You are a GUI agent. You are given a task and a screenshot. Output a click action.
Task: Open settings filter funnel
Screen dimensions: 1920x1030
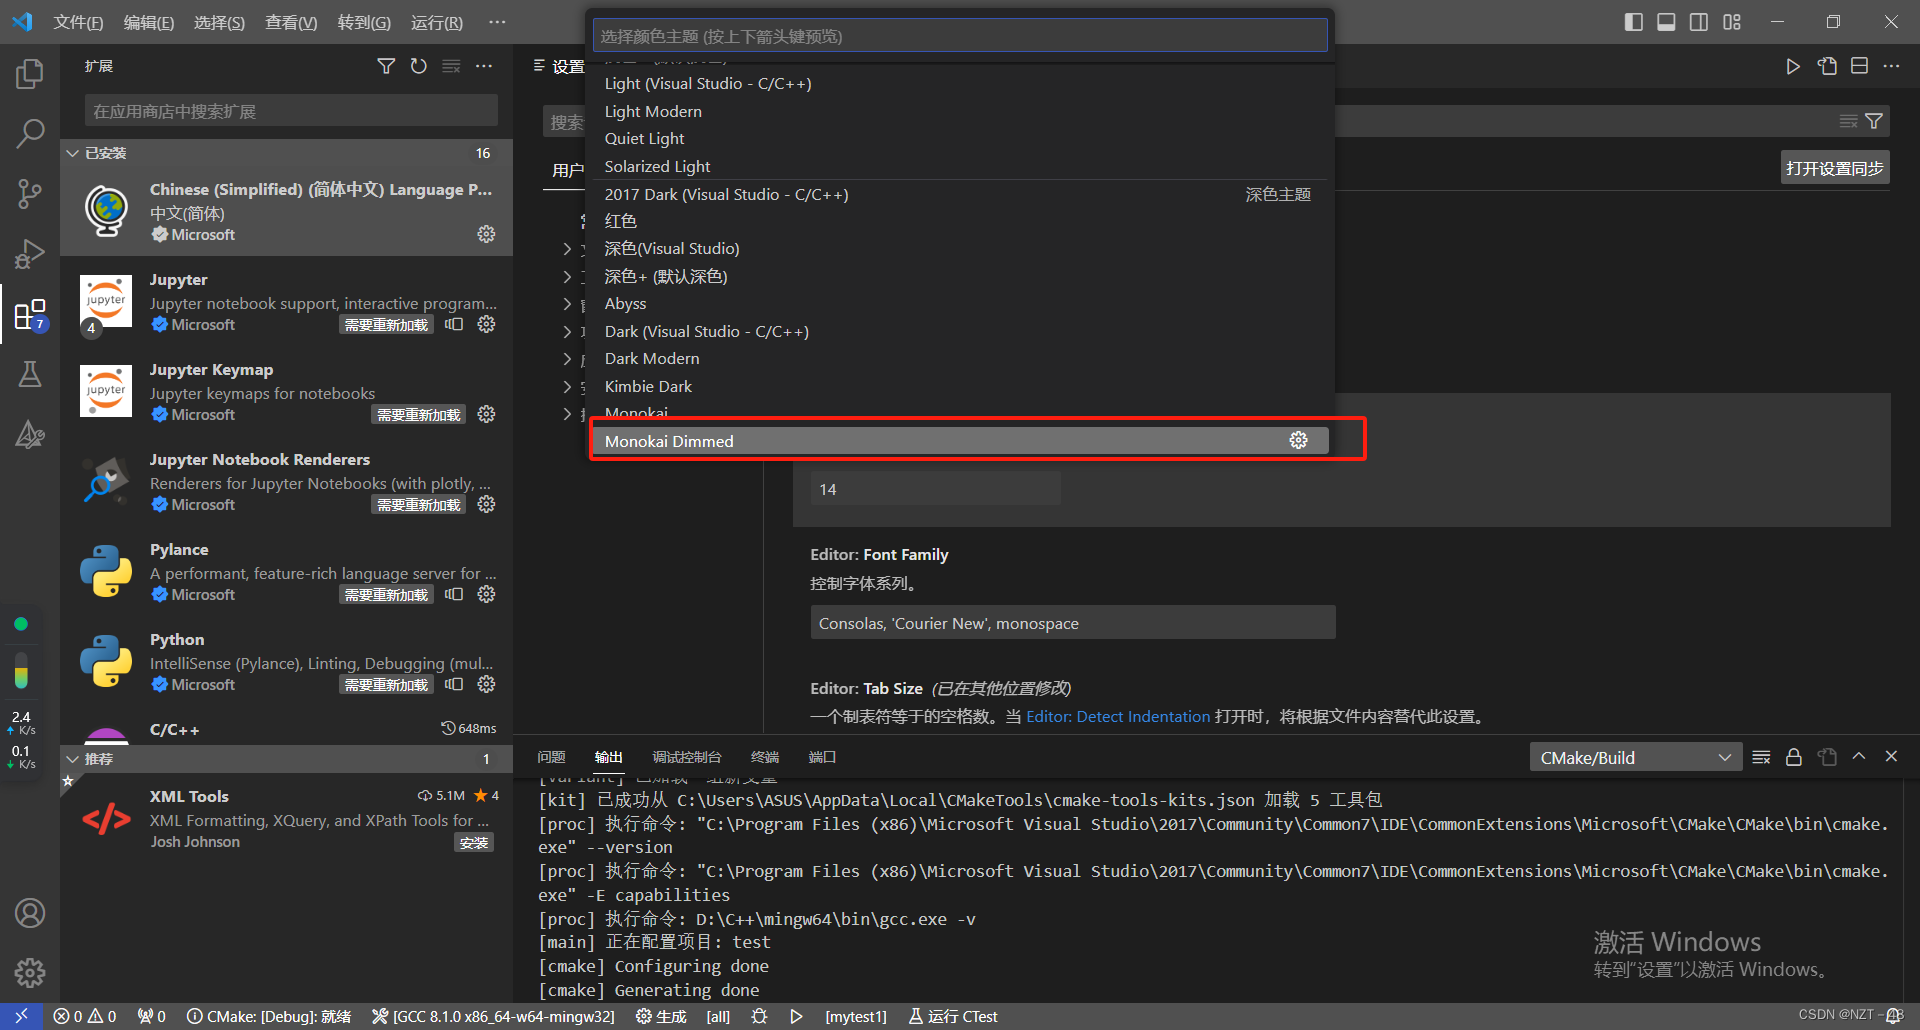pos(1874,121)
